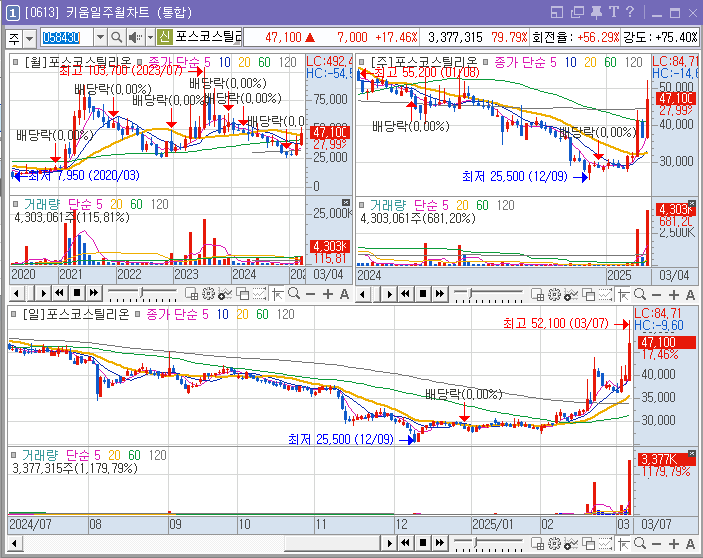
Task: Click fast-forward button in daily chart toolbar
Action: pos(440,543)
